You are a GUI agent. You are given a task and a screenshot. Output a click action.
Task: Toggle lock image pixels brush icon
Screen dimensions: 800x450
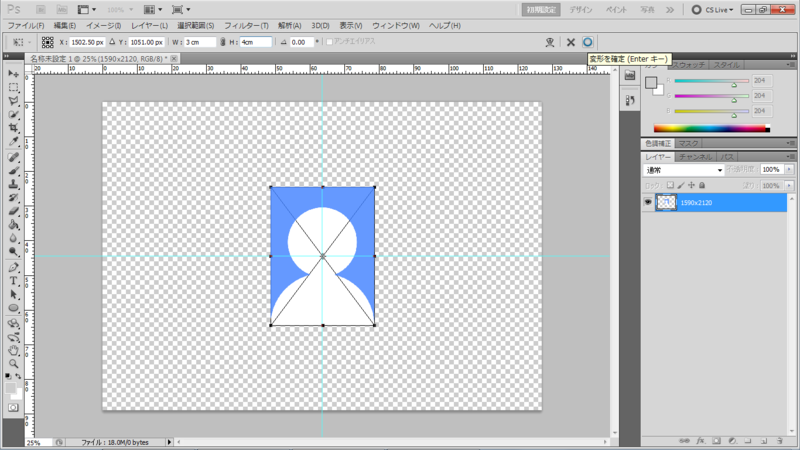pos(681,185)
